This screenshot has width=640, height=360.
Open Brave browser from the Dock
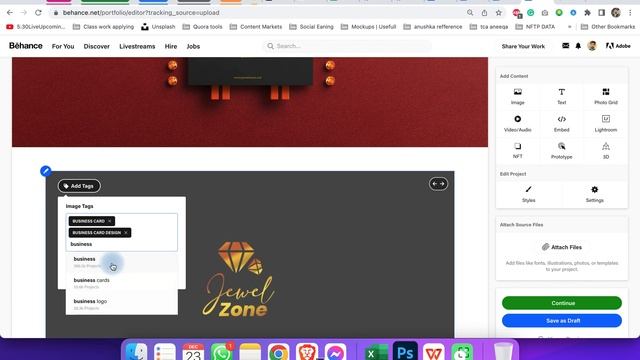click(x=307, y=352)
